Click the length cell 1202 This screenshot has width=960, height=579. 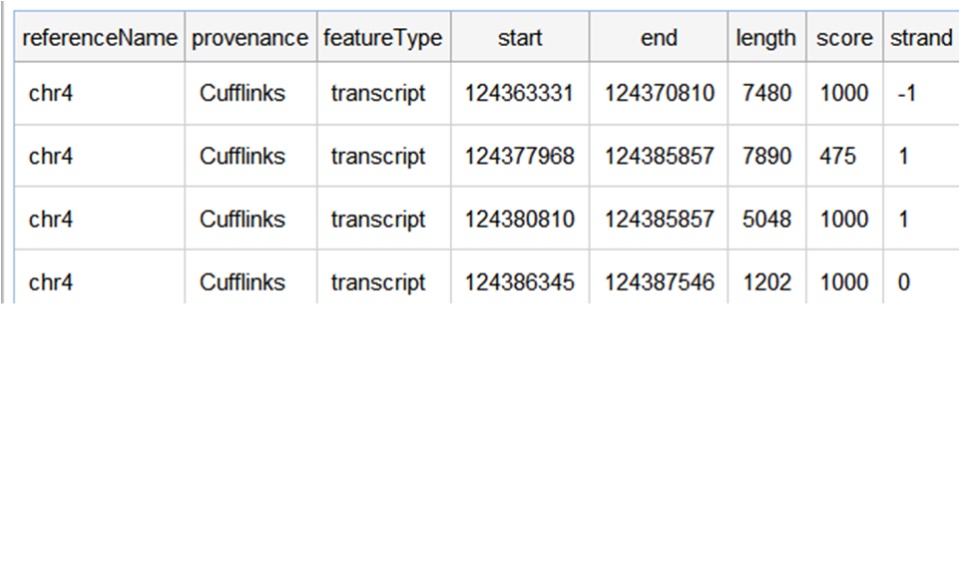(x=767, y=282)
